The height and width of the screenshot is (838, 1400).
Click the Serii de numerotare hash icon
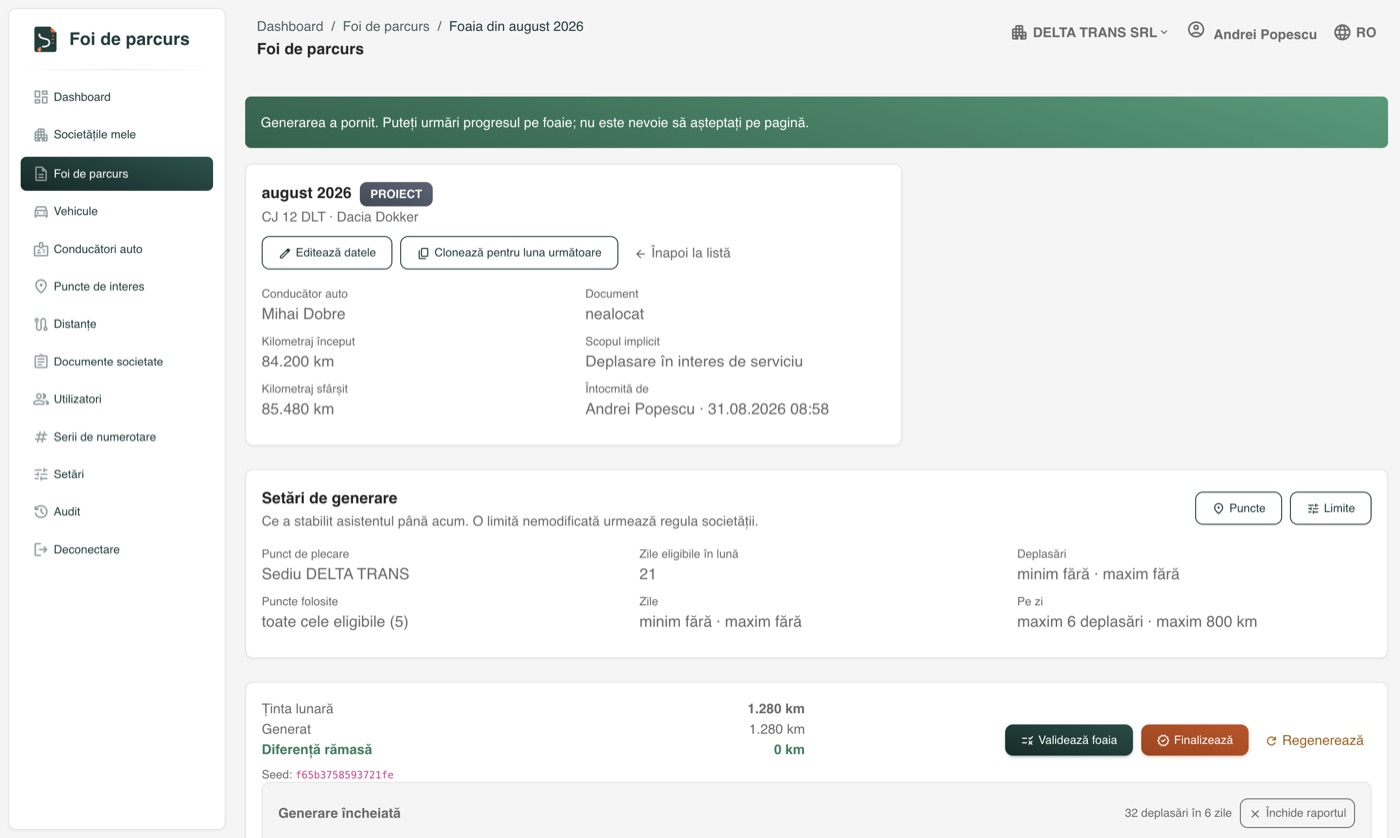click(x=41, y=437)
